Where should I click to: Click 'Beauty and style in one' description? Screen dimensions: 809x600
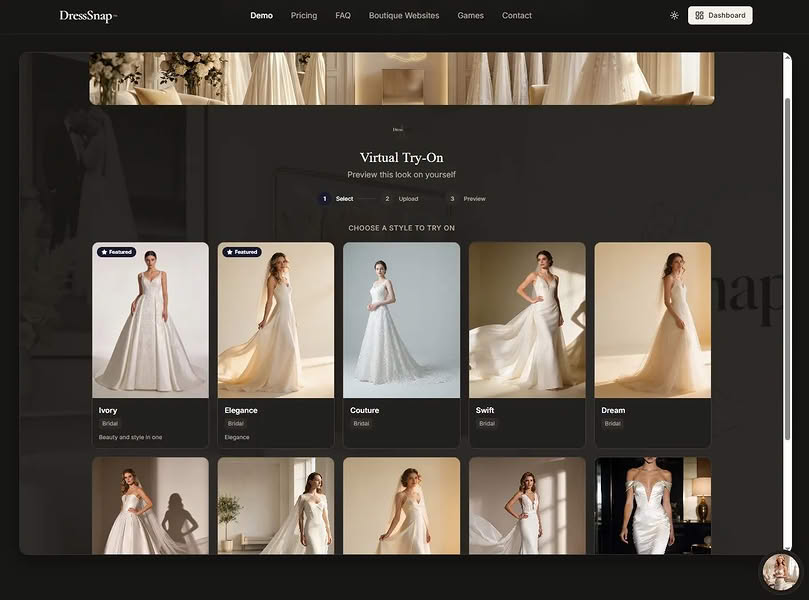[131, 437]
